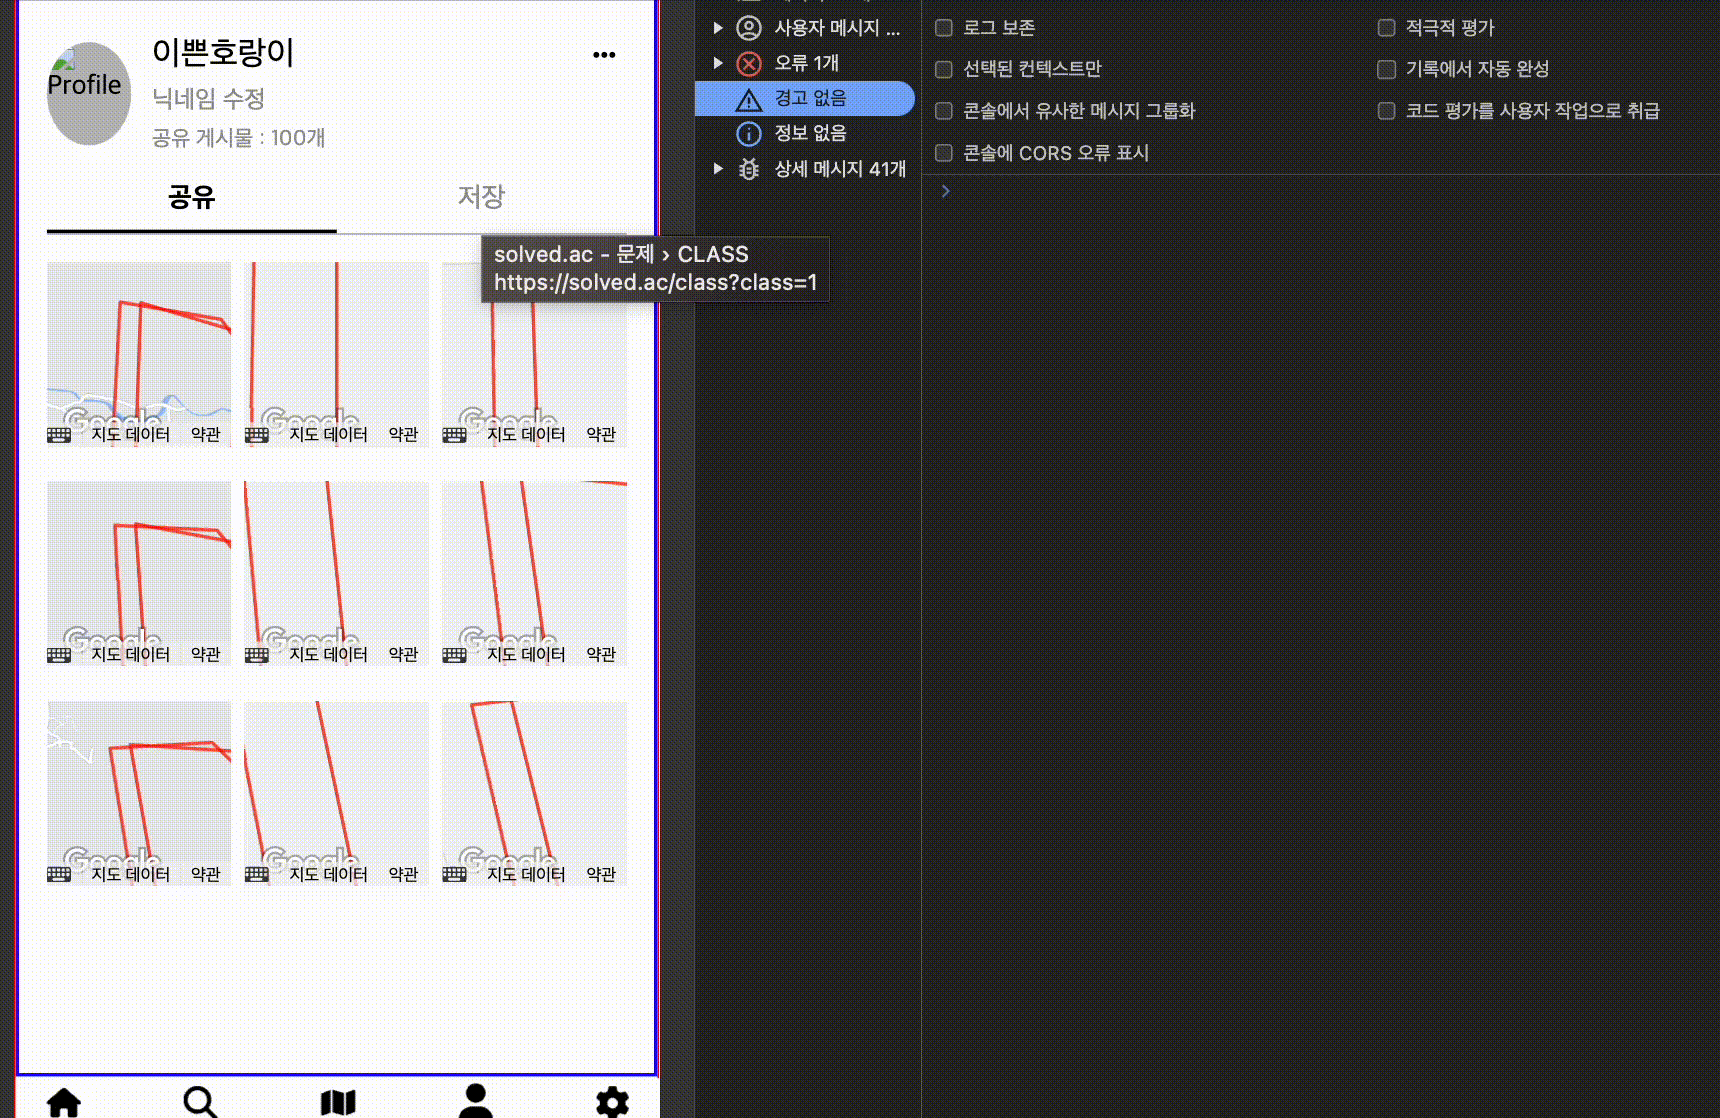This screenshot has width=1720, height=1118.
Task: Click the 닉네임 수정 link
Action: (208, 99)
